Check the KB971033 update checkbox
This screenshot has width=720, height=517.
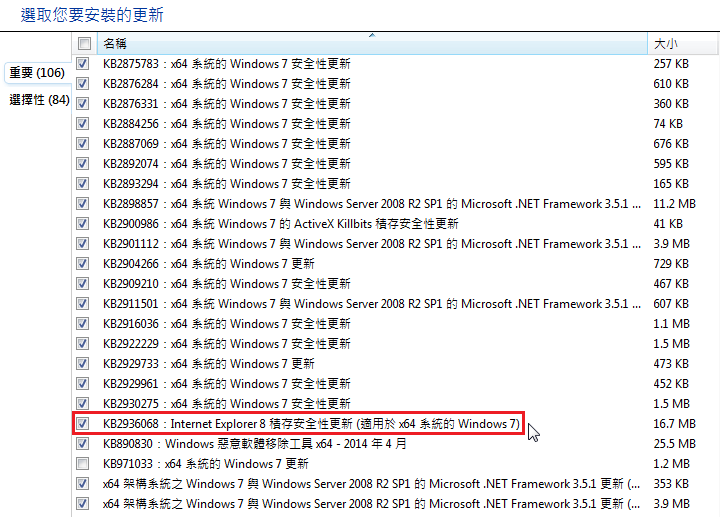[83, 464]
